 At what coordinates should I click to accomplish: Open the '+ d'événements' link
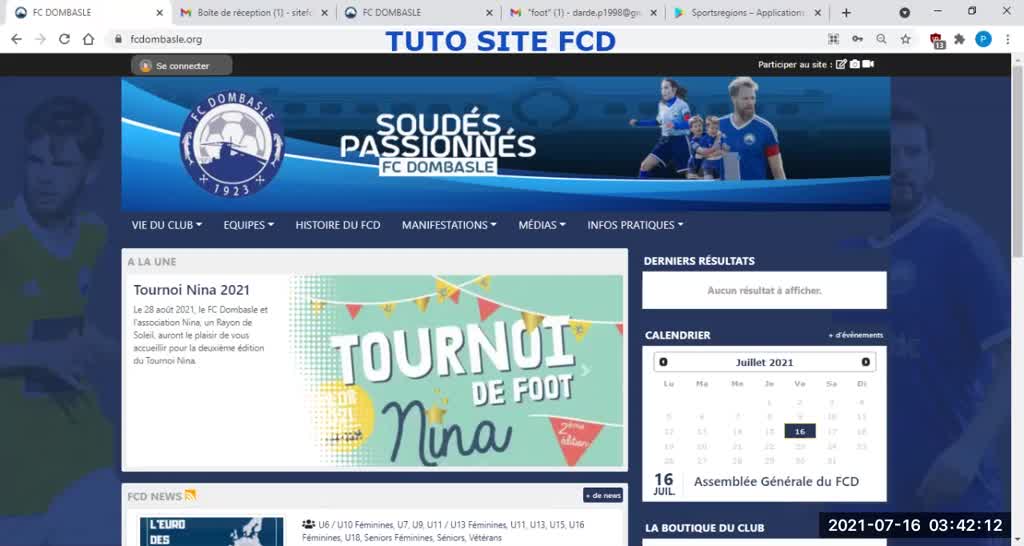[x=856, y=335]
